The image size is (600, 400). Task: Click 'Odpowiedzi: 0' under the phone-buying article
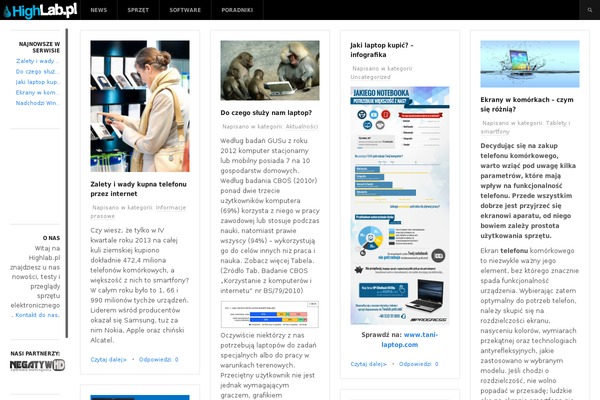[x=158, y=359]
